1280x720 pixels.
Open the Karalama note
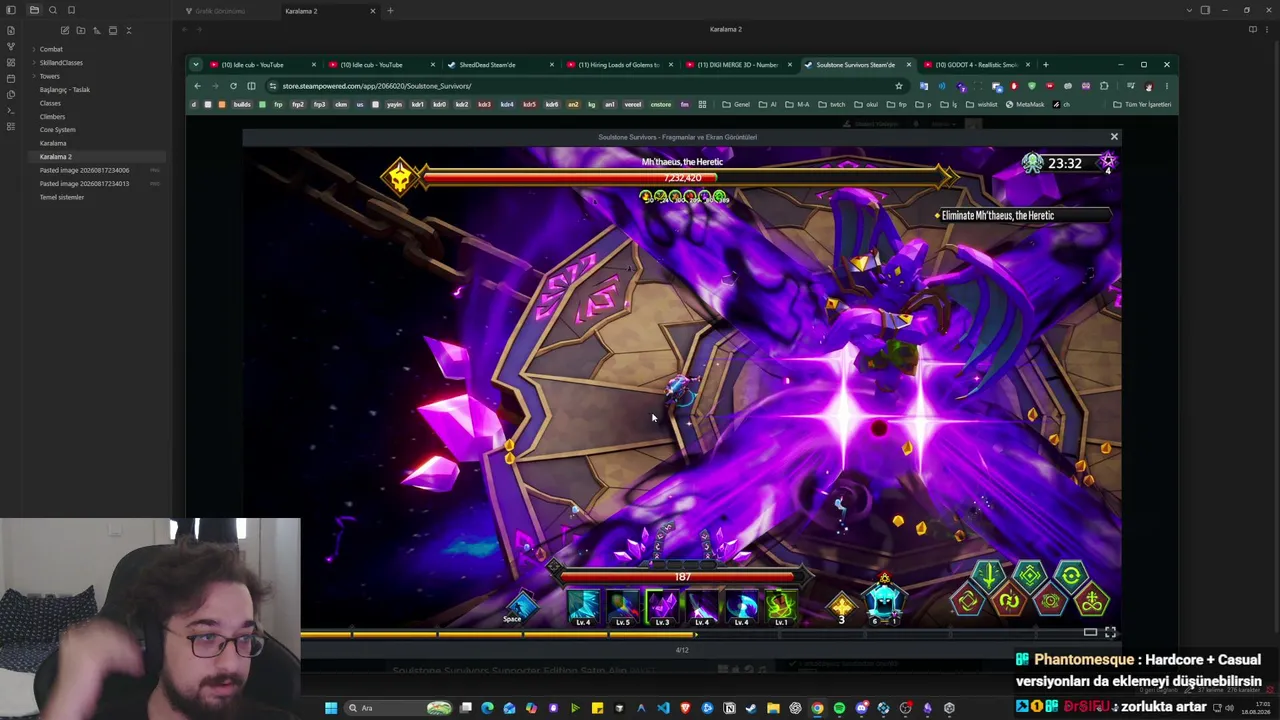point(53,143)
